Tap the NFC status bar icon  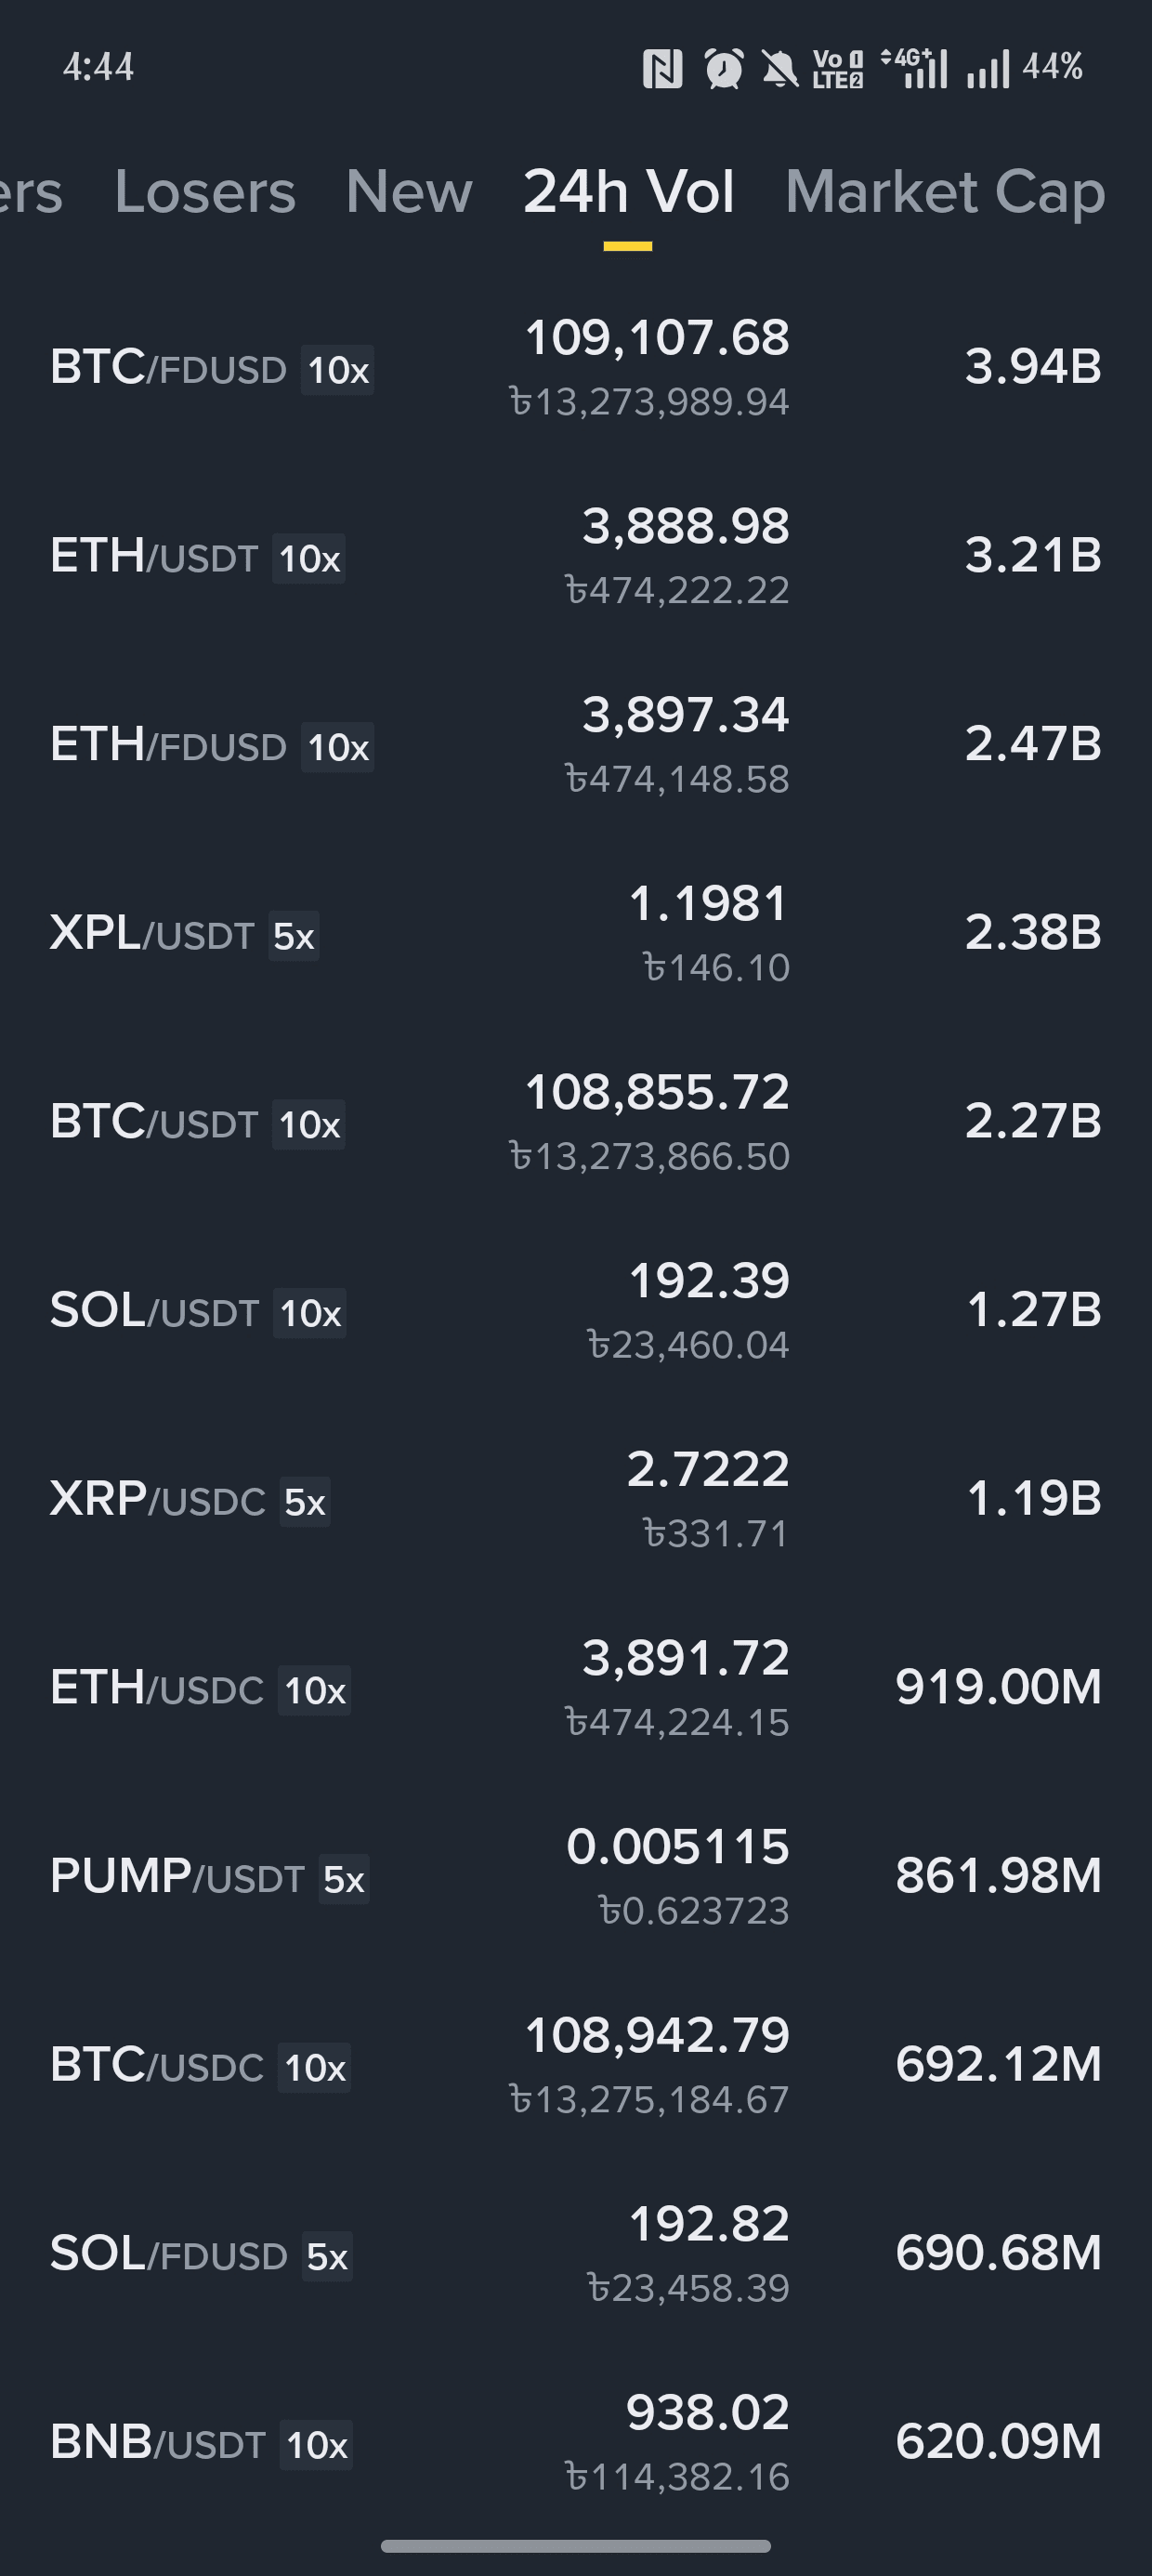tap(662, 69)
